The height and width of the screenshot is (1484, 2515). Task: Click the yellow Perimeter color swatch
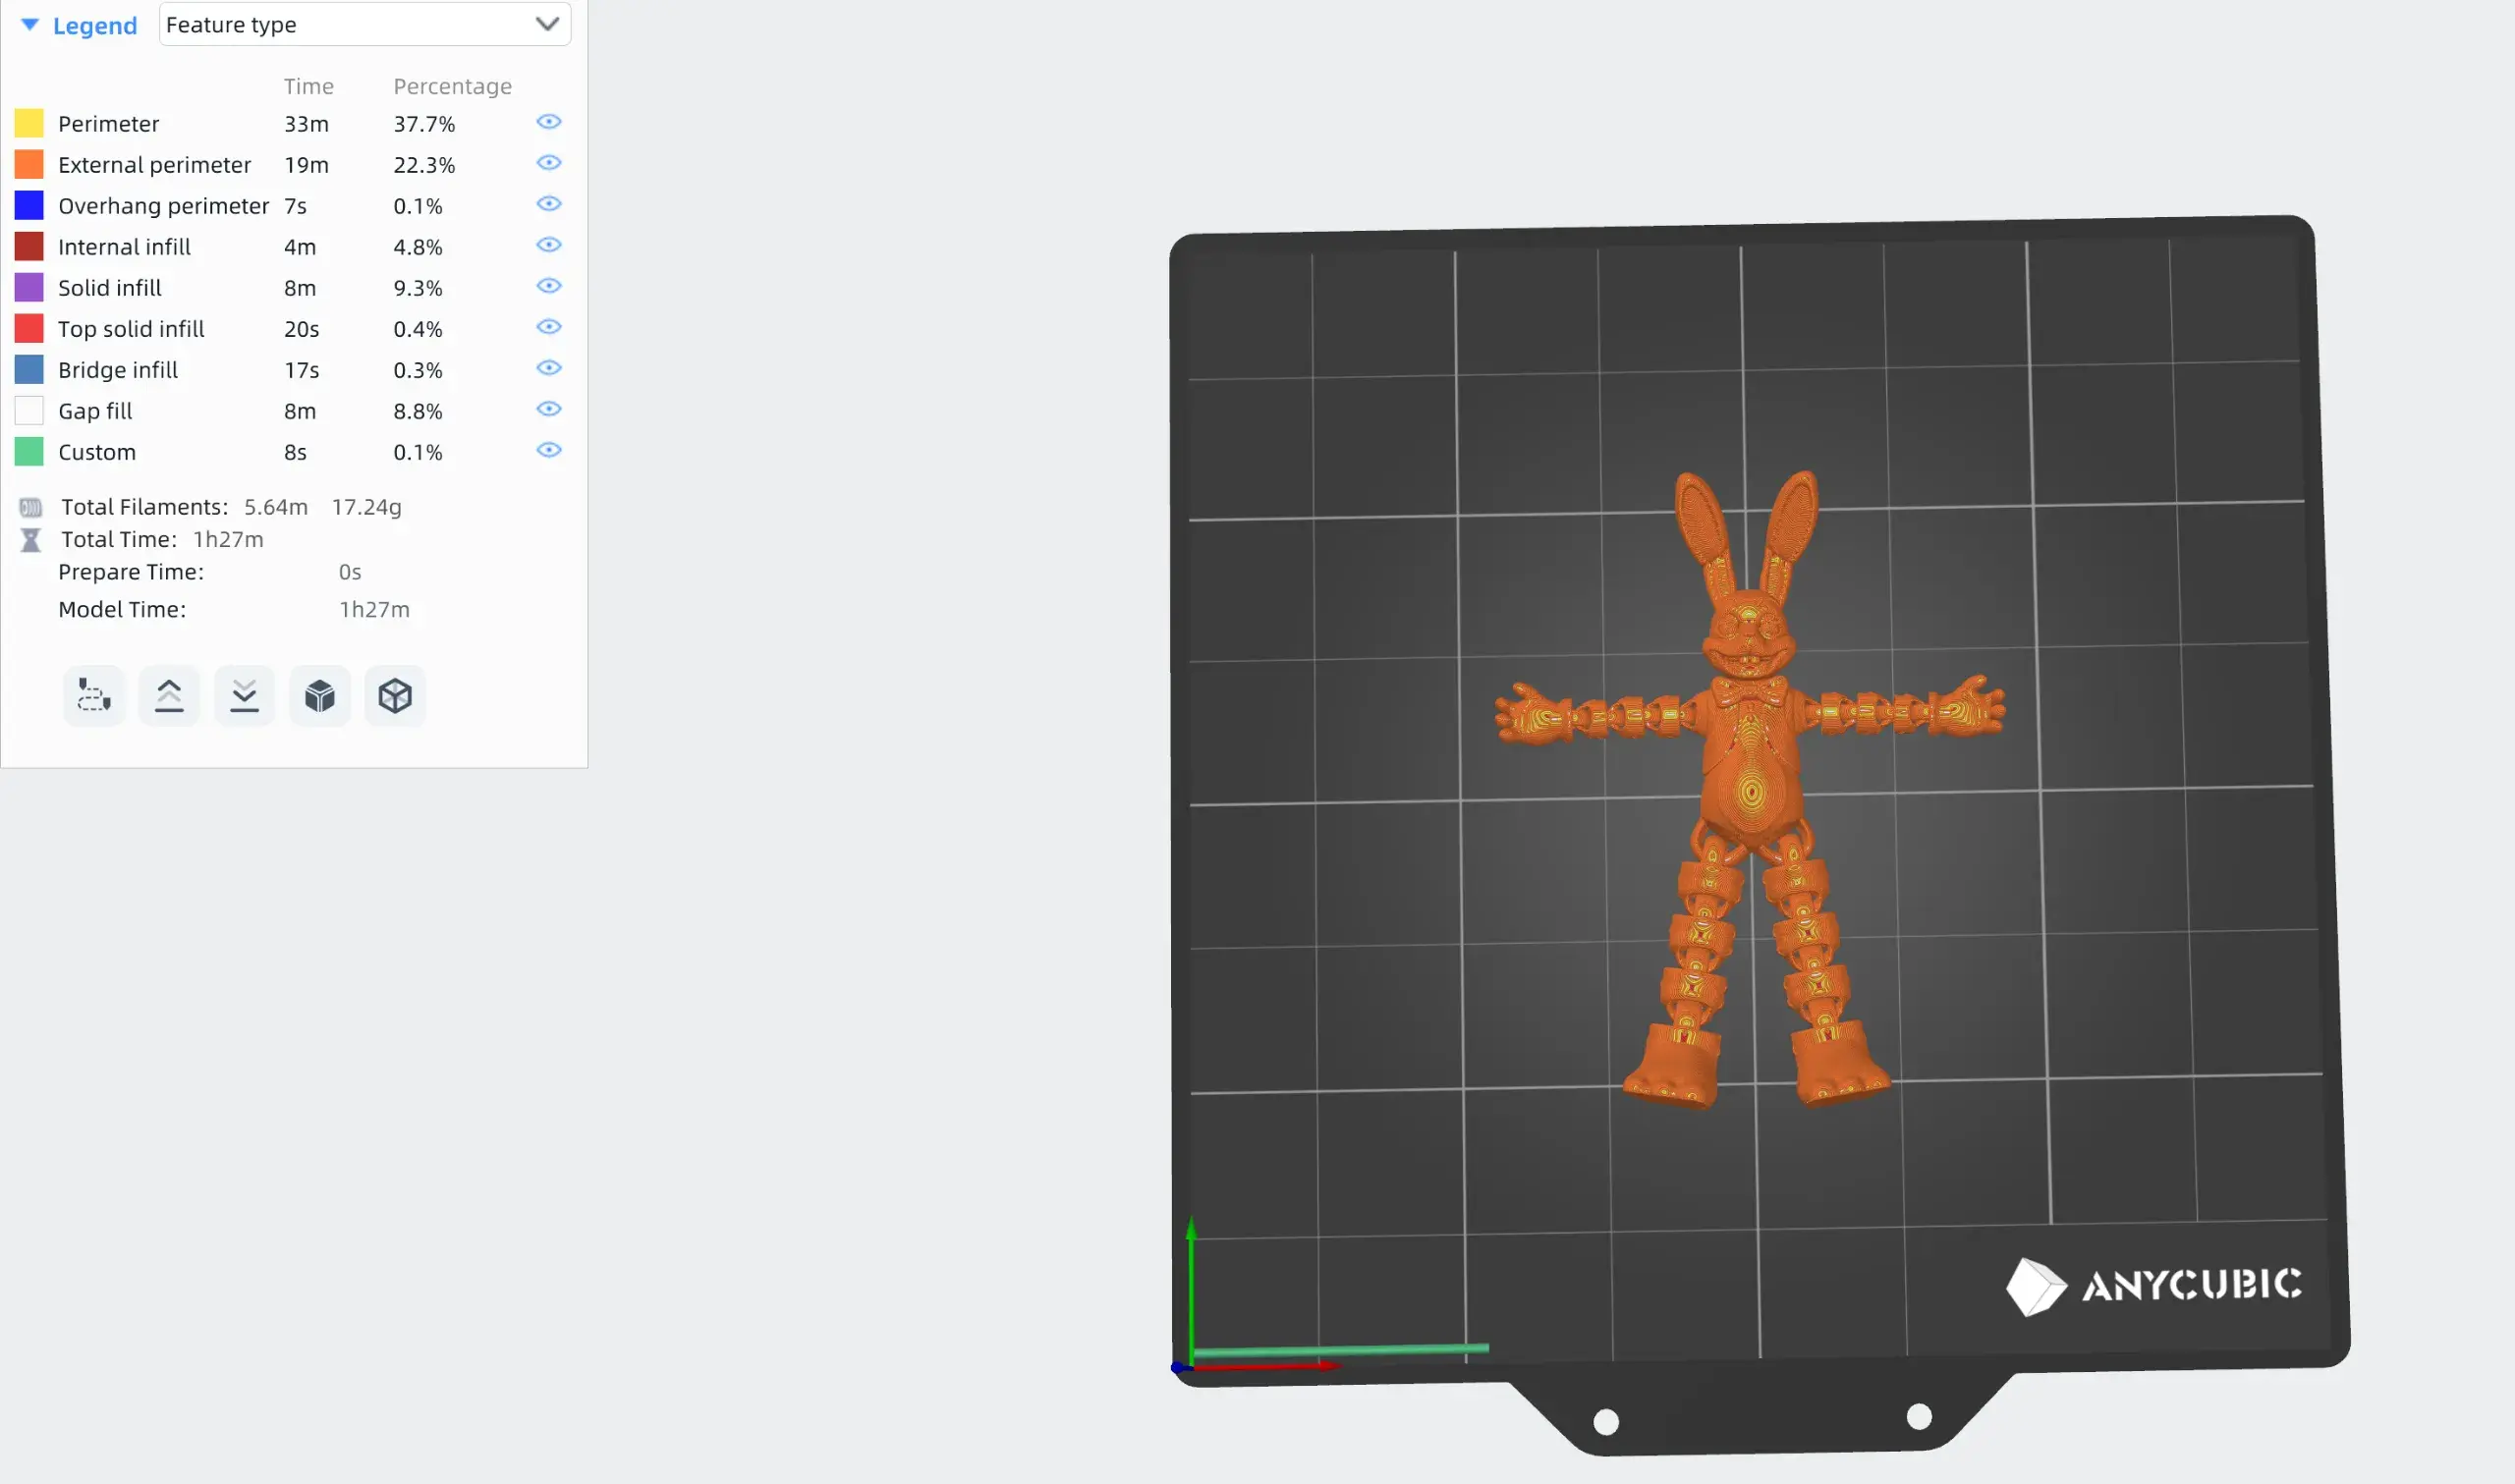(x=29, y=123)
